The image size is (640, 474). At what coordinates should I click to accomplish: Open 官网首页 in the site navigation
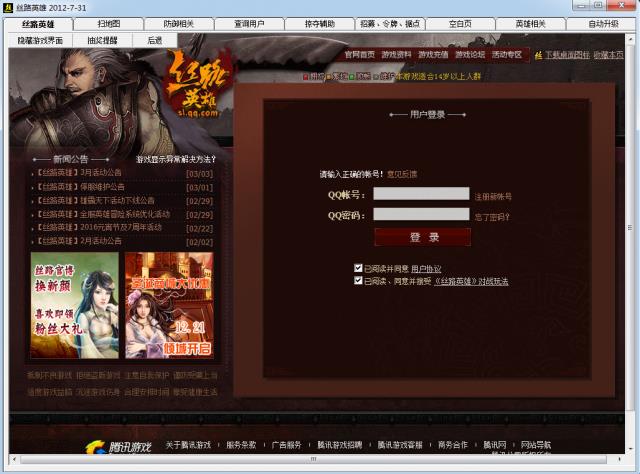click(x=359, y=55)
